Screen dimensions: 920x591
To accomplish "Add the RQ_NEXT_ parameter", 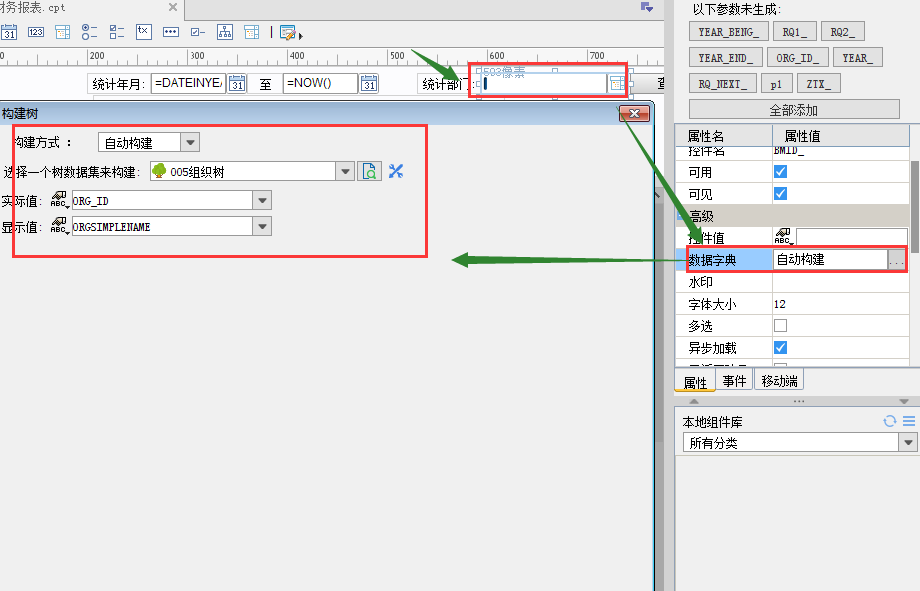I will pos(722,83).
